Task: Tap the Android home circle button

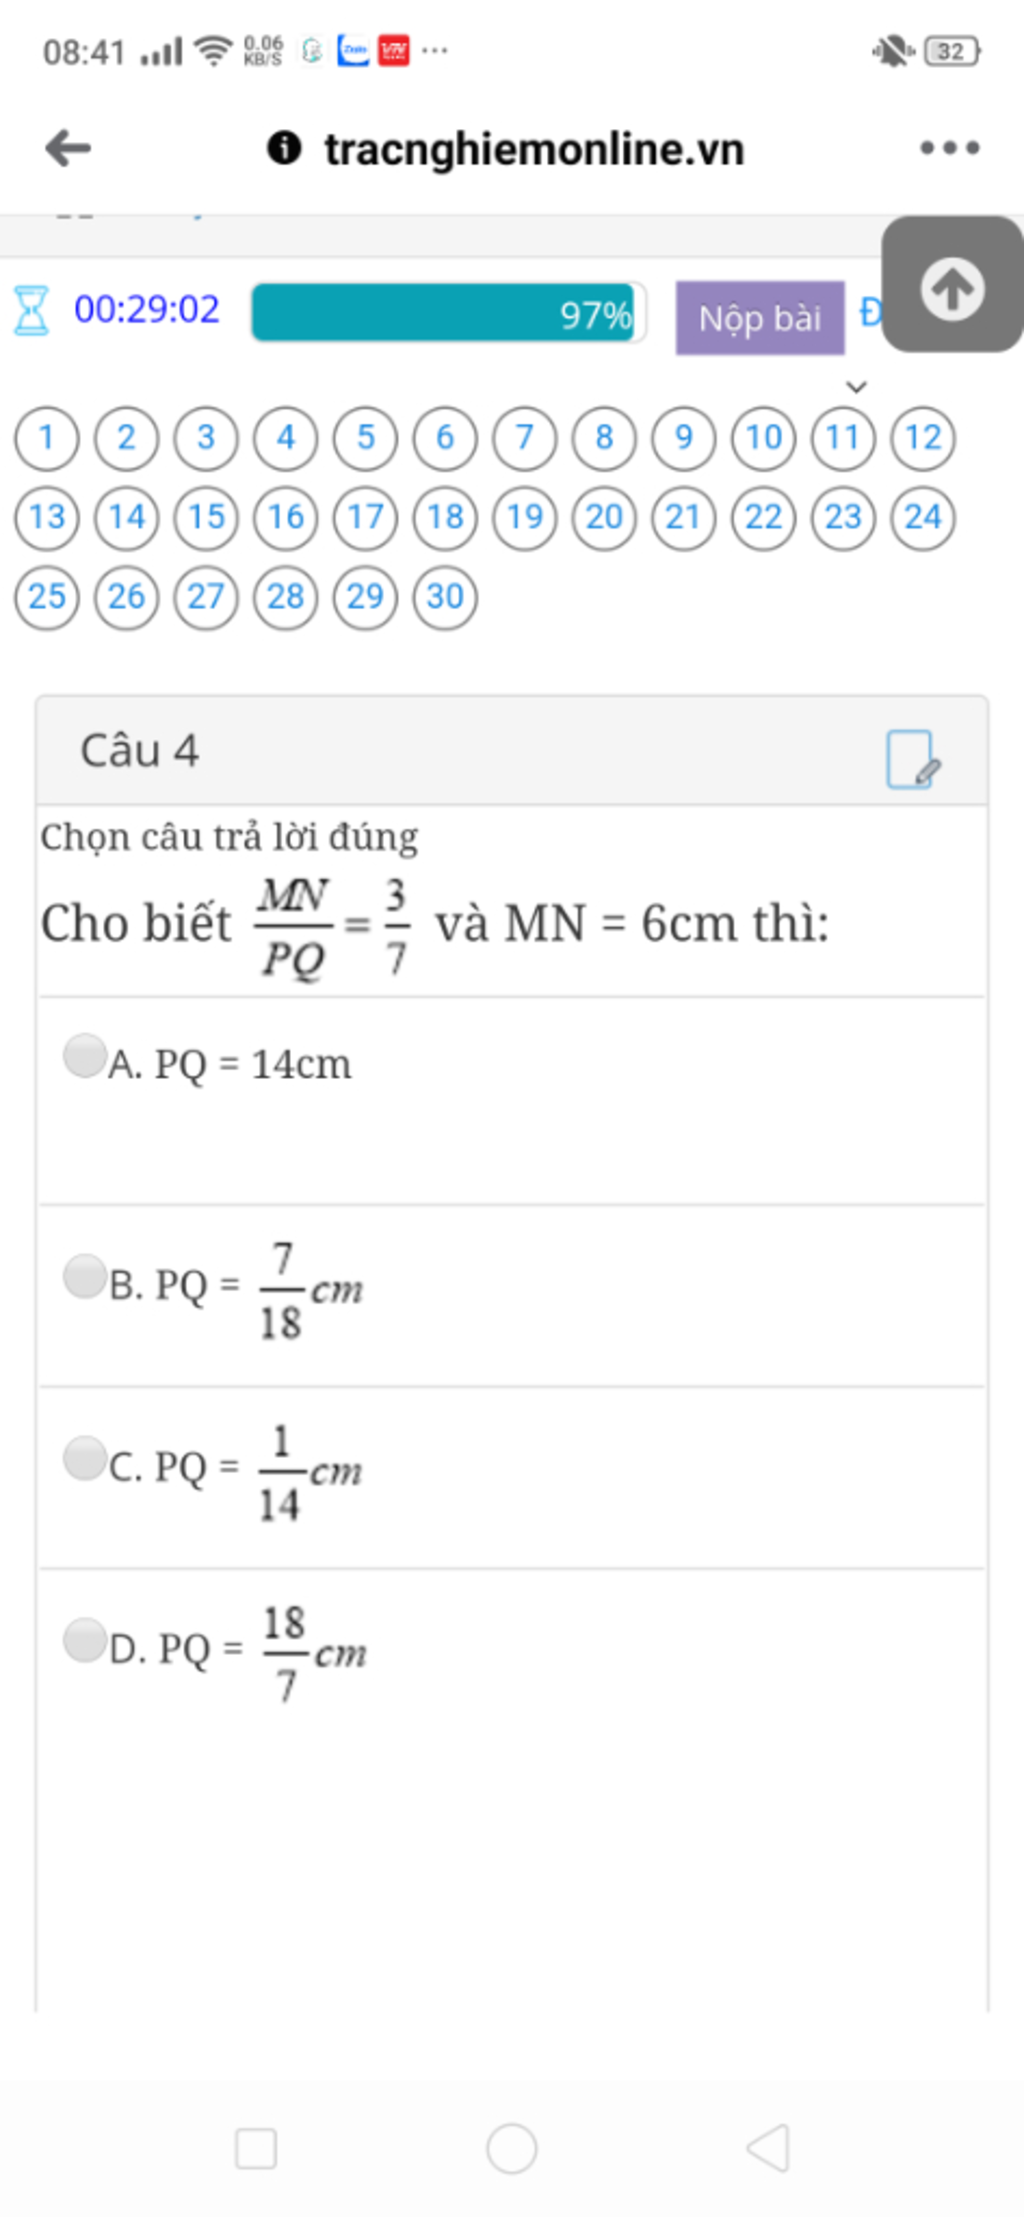Action: 512,2148
